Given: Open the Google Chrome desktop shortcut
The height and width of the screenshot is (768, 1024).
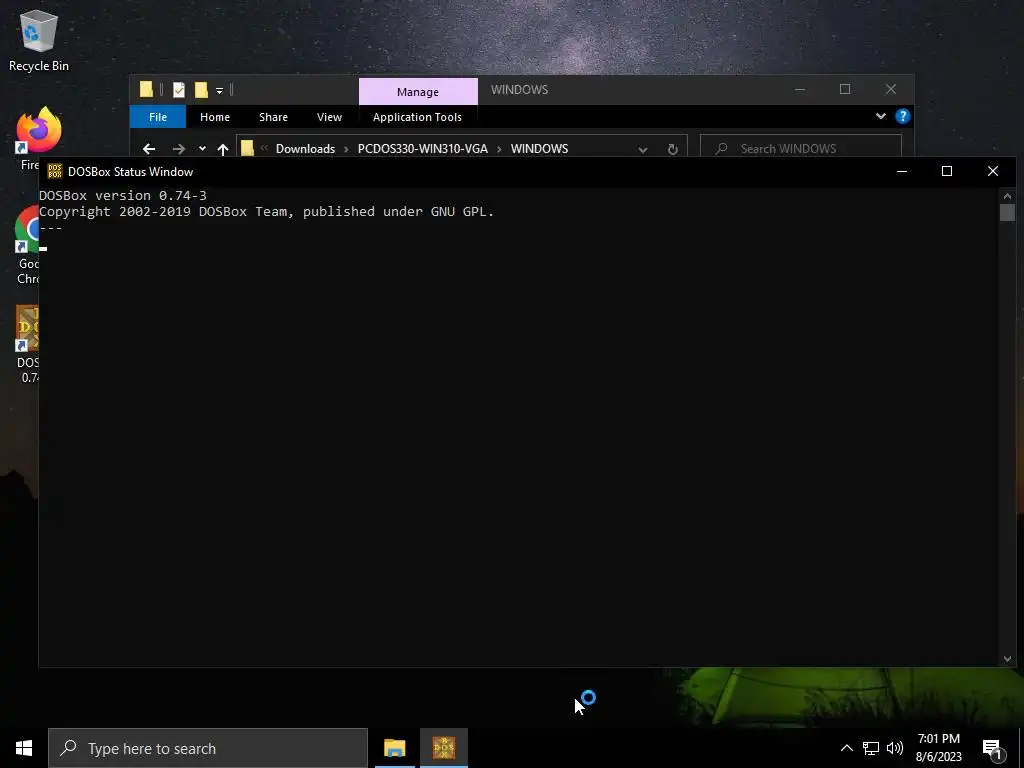Looking at the screenshot, I should pos(26,245).
